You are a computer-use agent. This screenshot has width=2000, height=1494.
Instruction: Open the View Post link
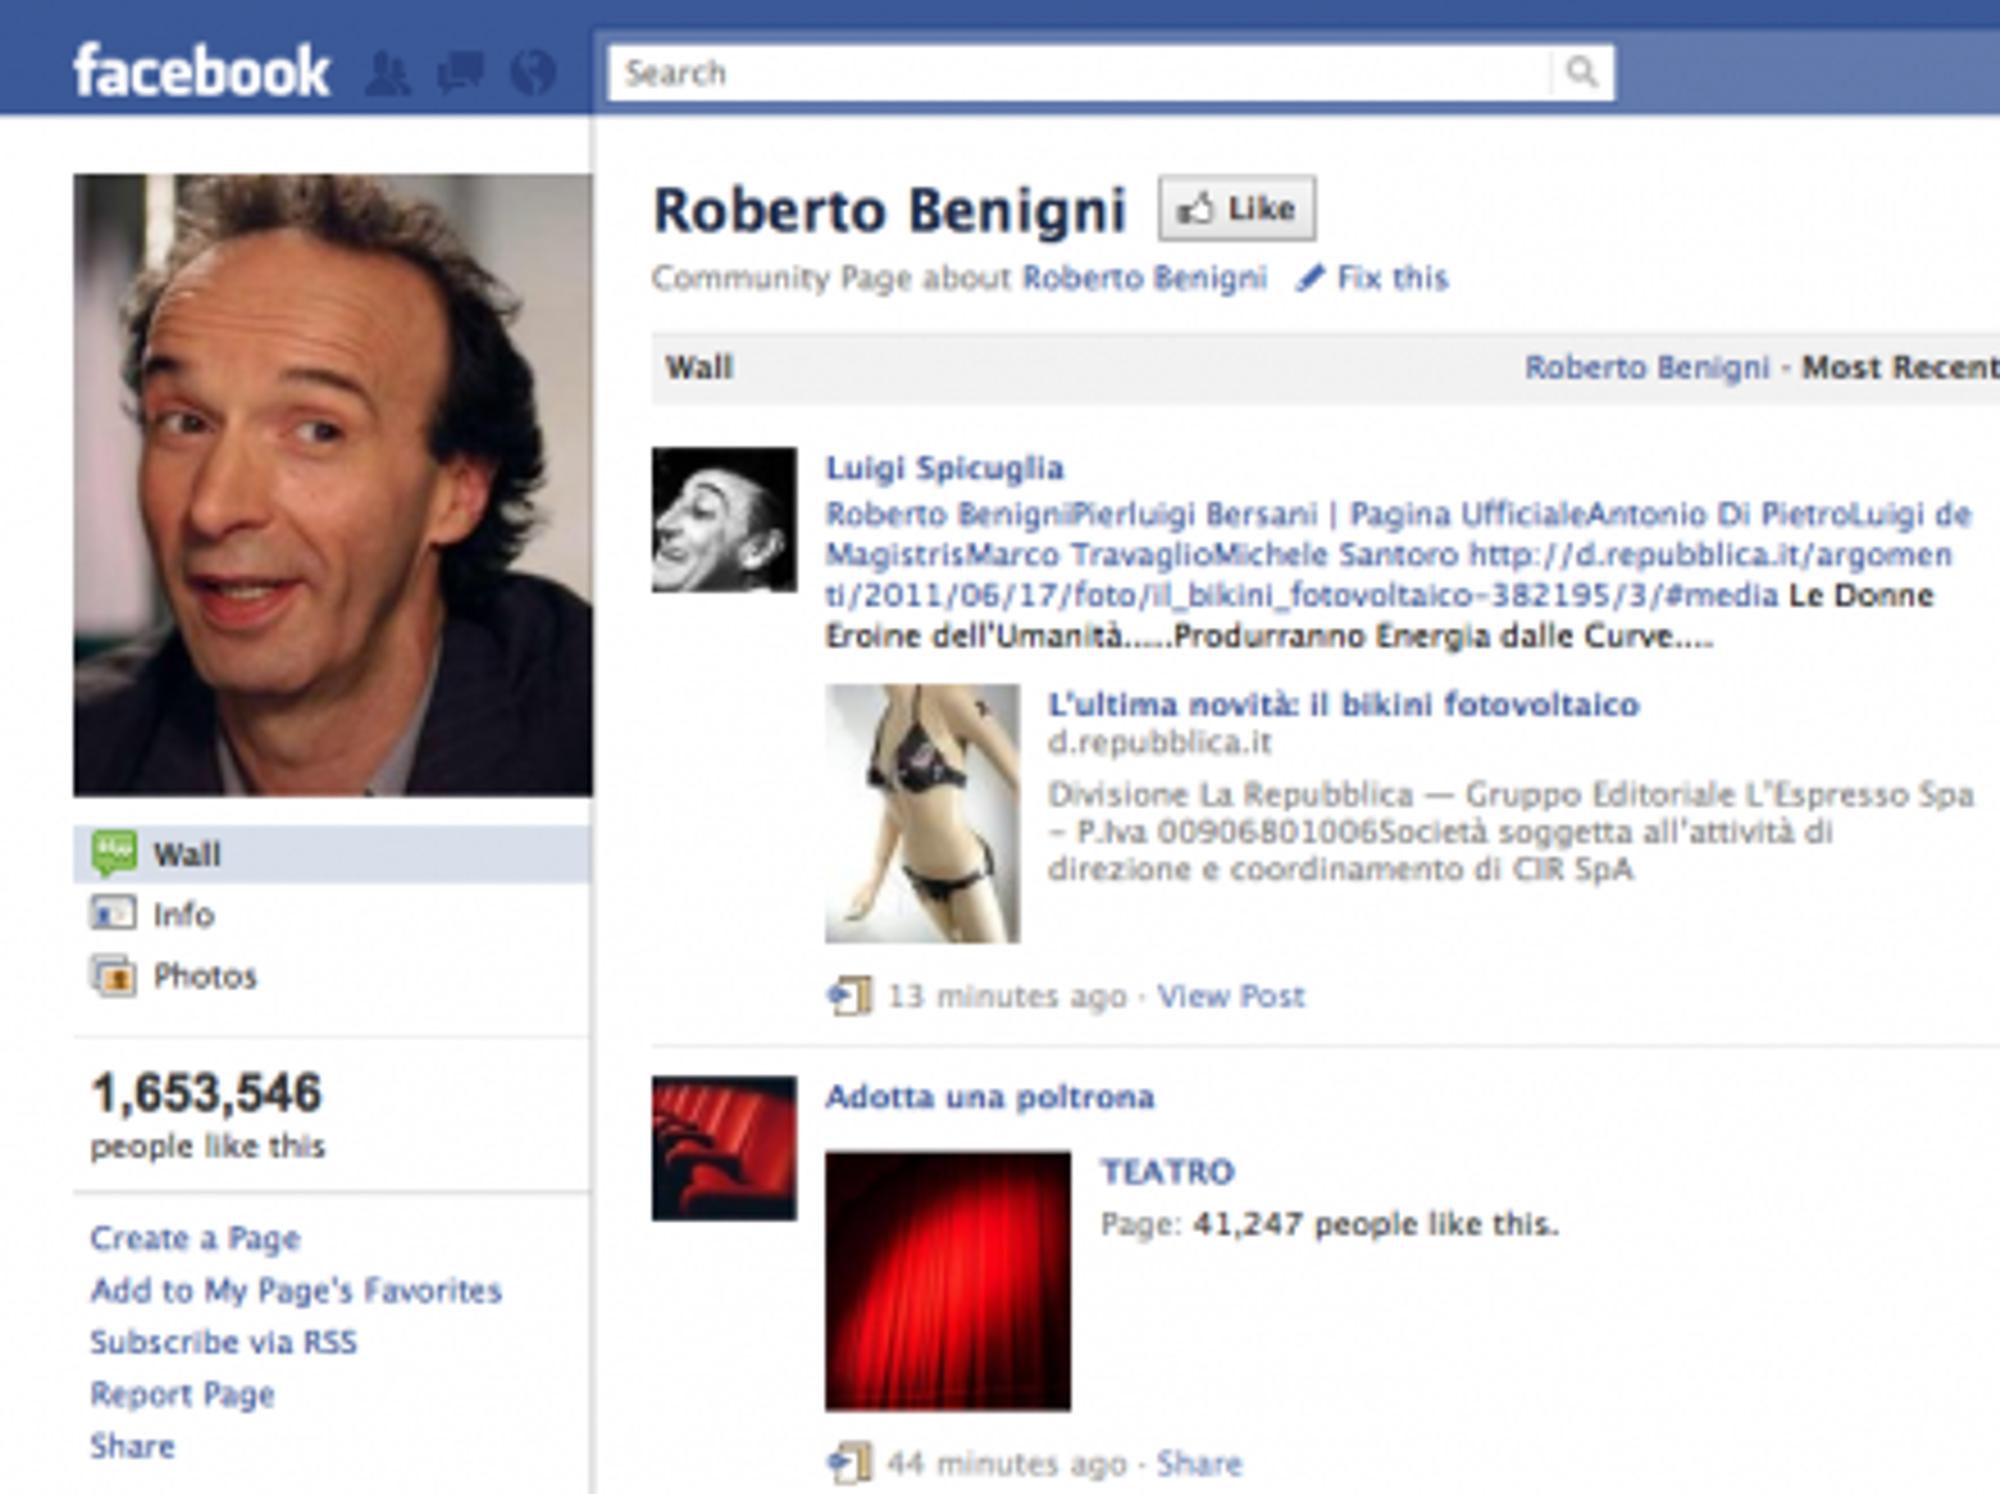coord(1231,996)
